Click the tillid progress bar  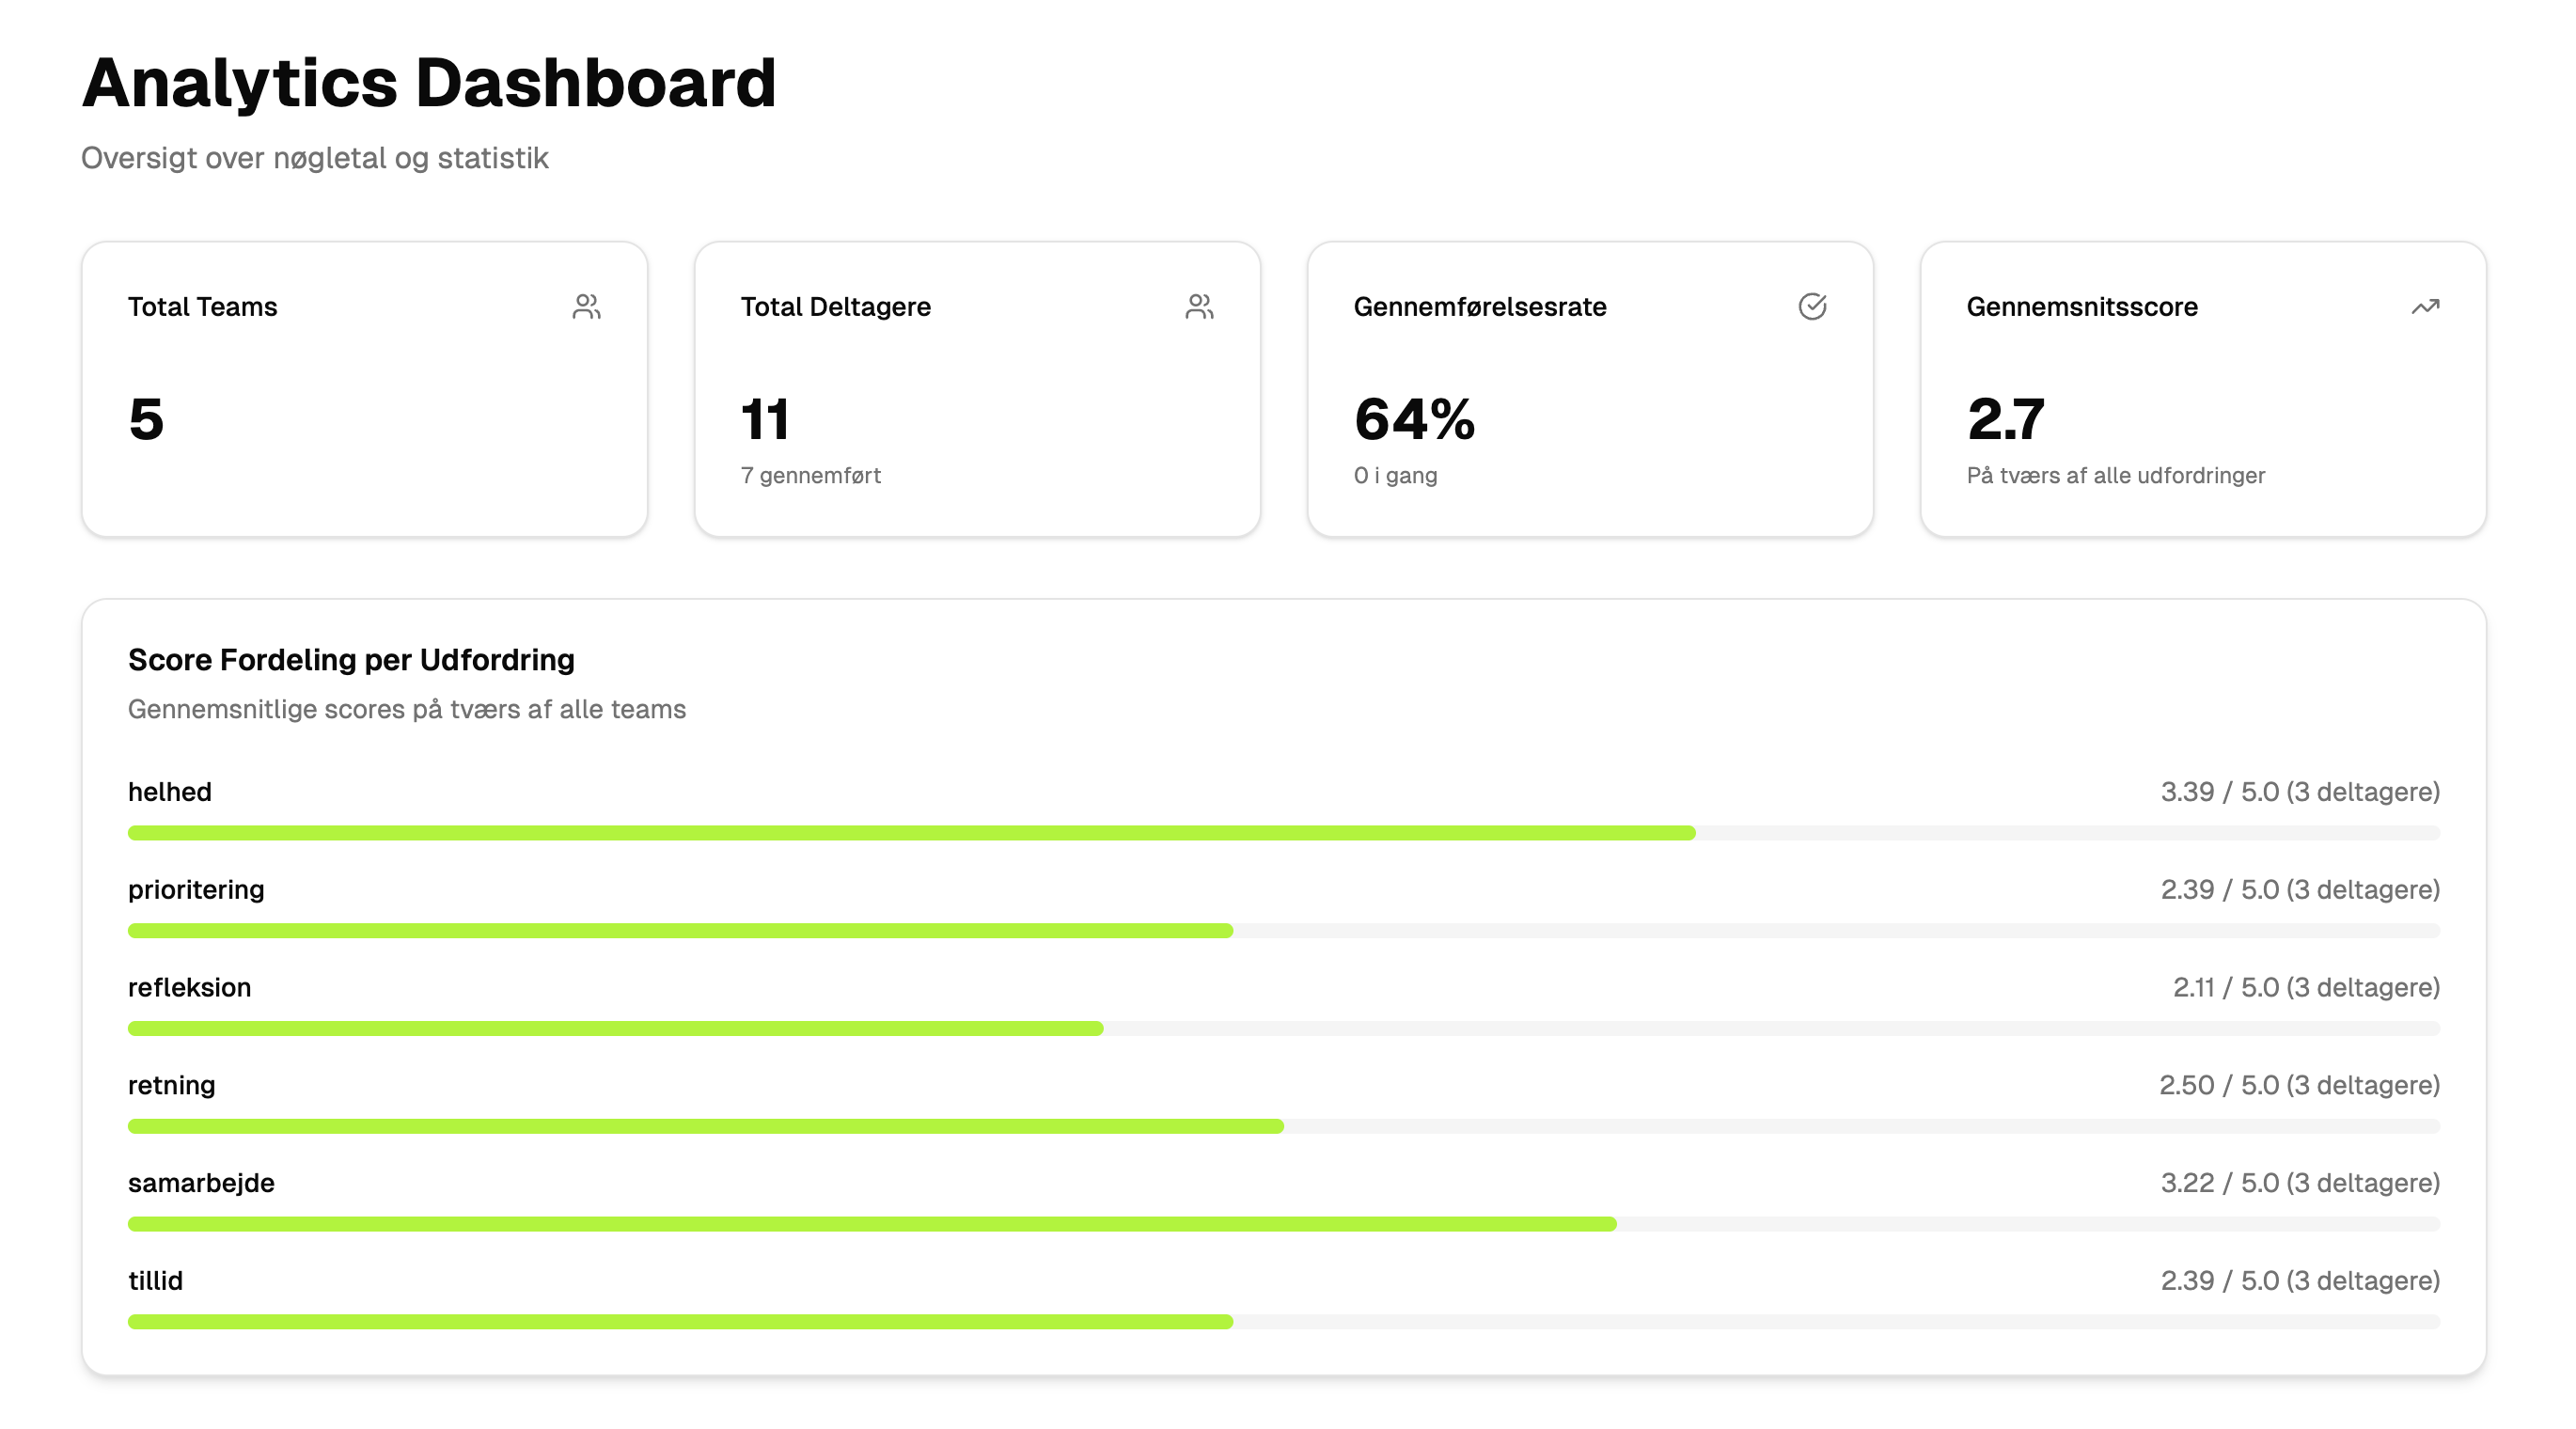1283,1322
